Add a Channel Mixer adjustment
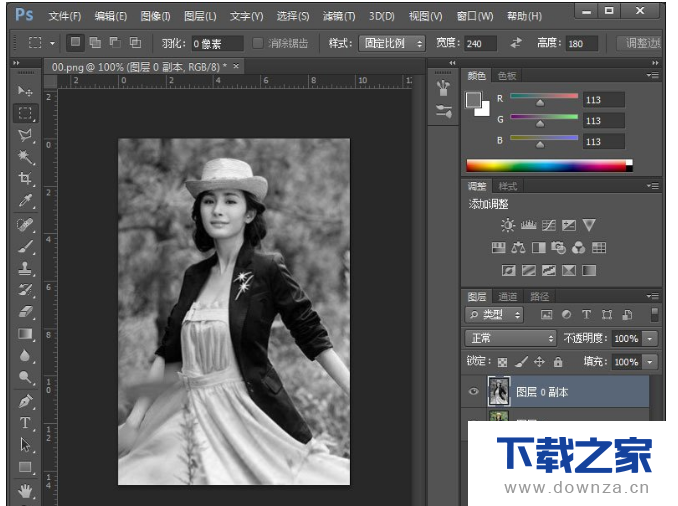 (579, 248)
